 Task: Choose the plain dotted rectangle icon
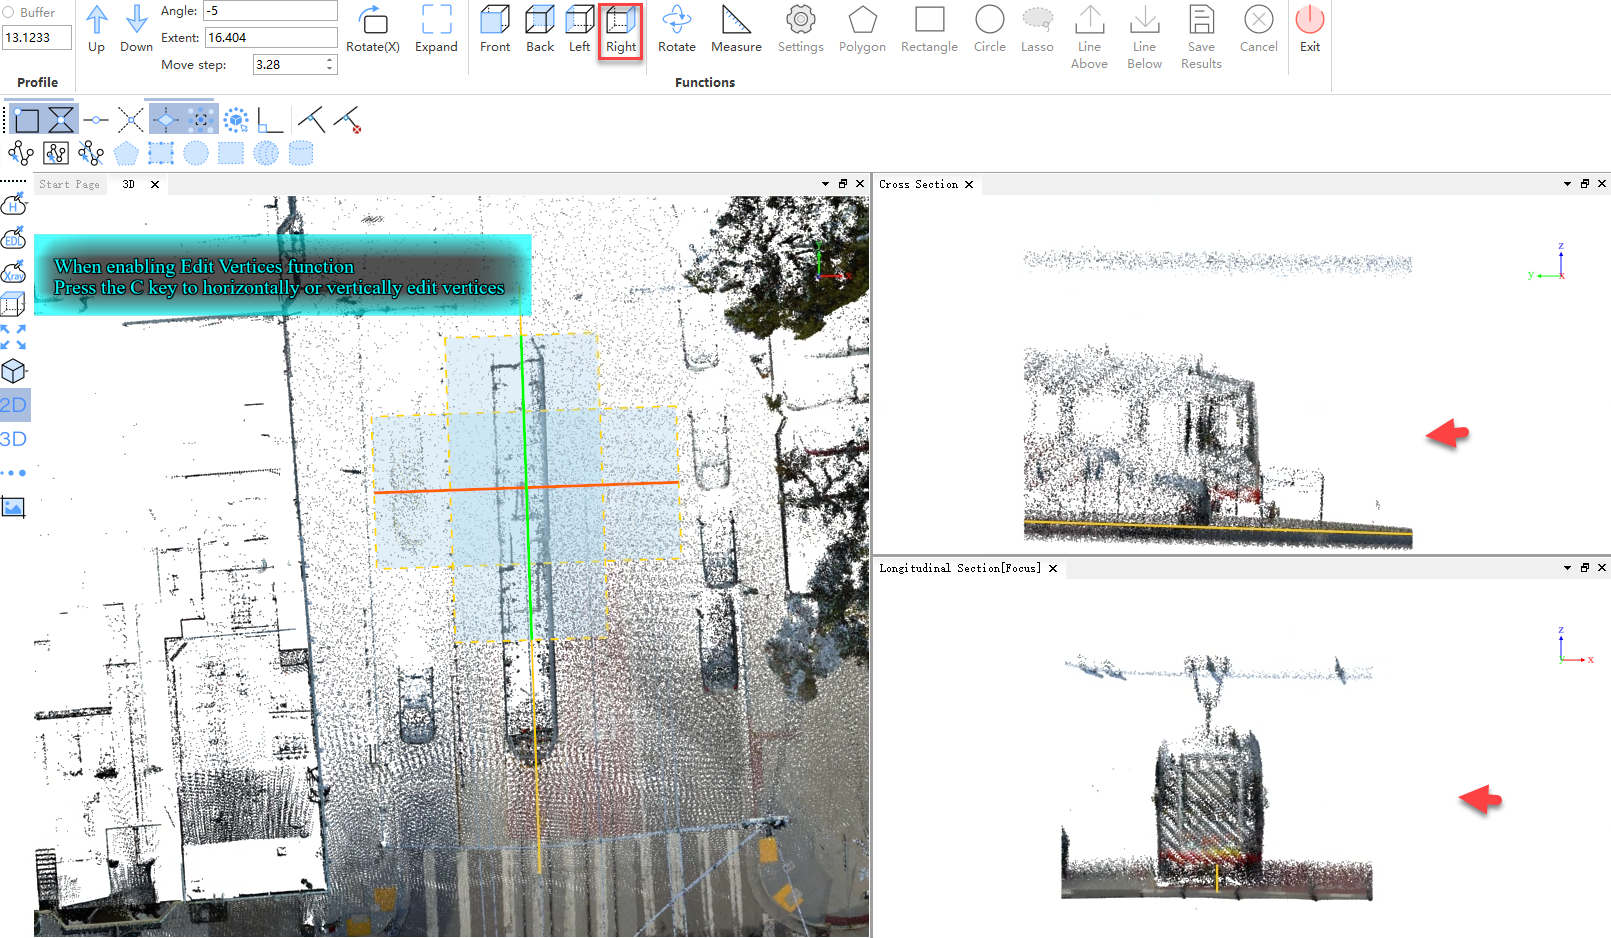pos(231,153)
